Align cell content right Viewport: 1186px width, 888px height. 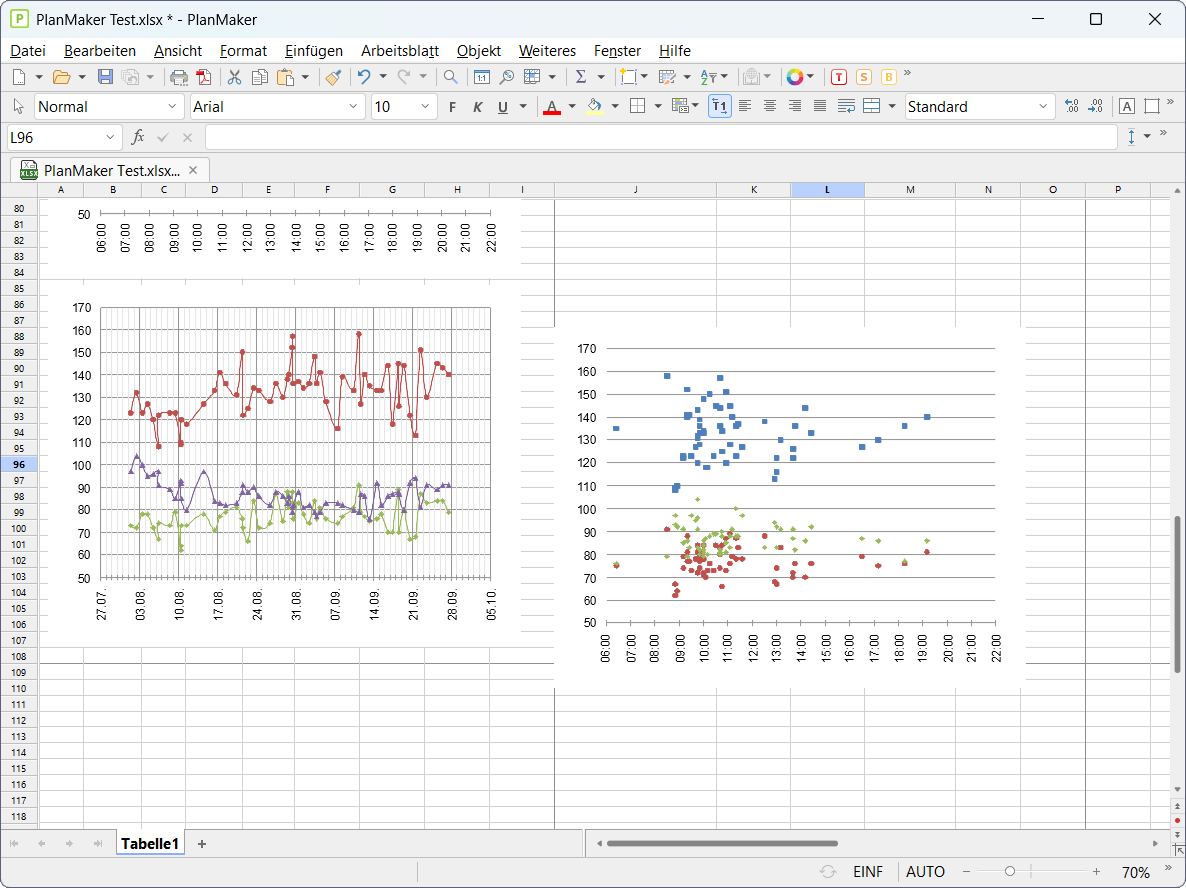(x=795, y=107)
